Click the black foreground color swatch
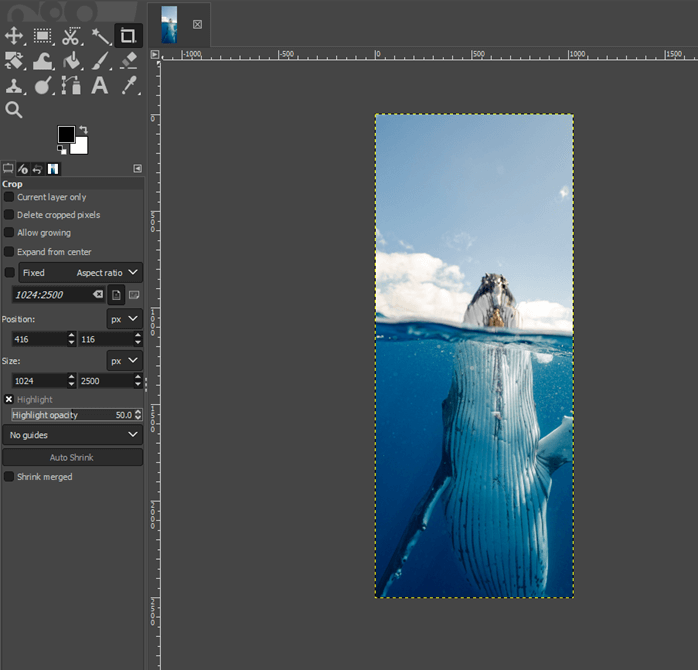Viewport: 698px width, 670px height. tap(66, 134)
